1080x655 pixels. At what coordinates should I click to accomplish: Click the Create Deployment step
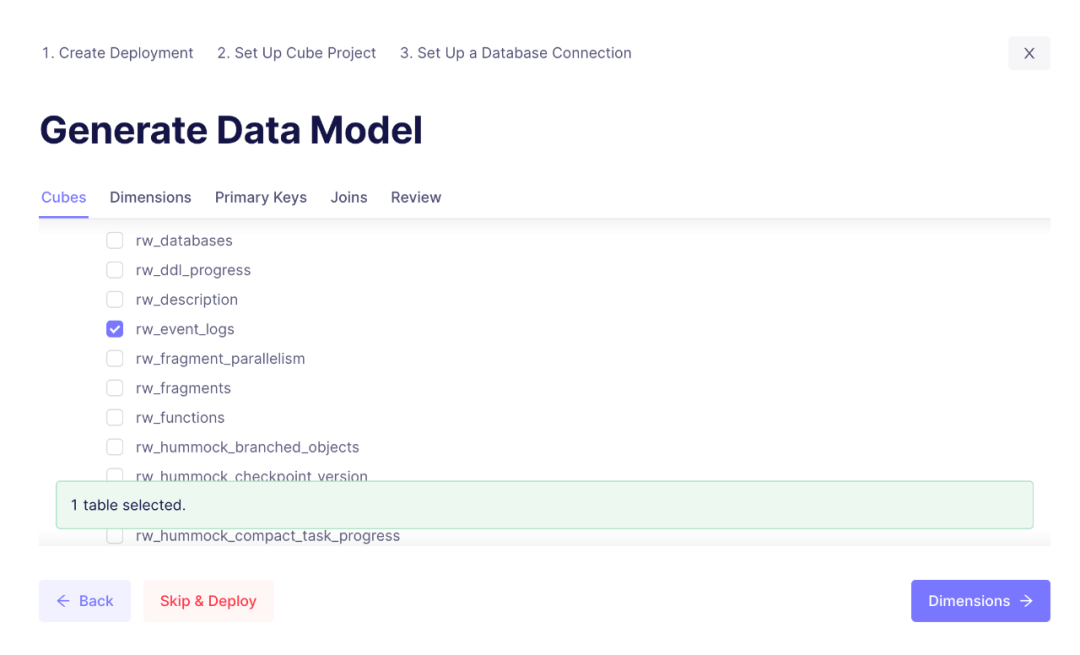(117, 53)
